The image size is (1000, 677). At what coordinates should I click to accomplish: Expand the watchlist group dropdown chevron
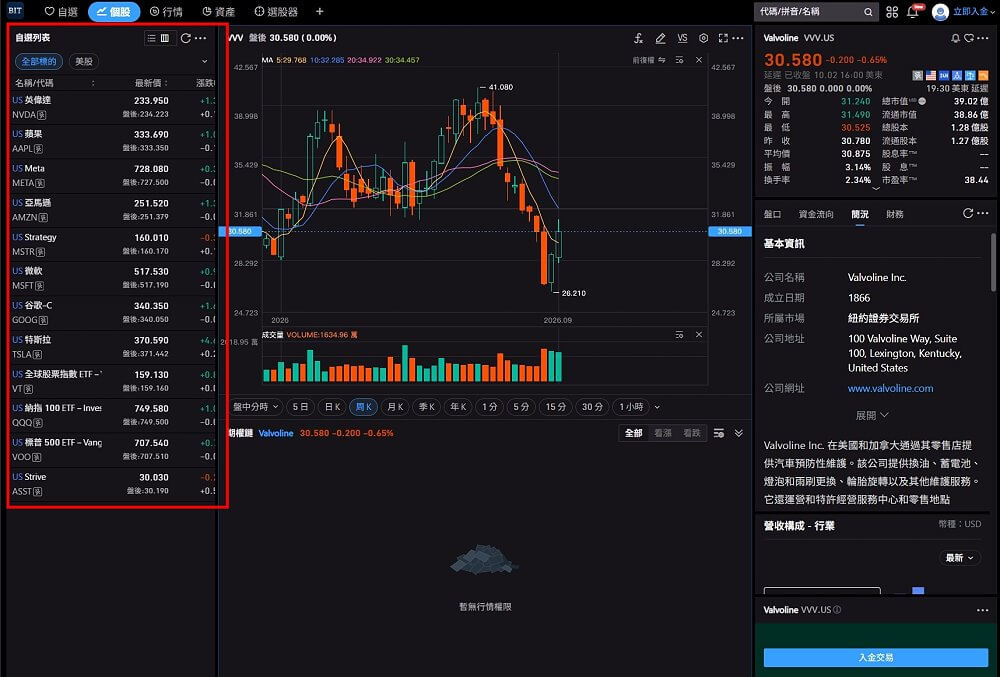point(205,62)
